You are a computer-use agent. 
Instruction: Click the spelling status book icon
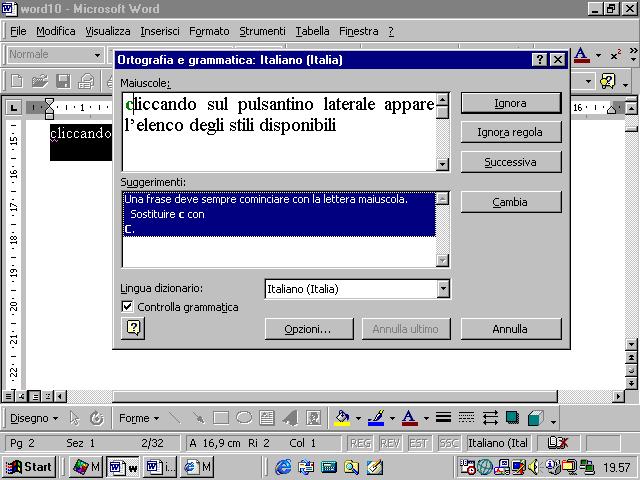point(558,442)
